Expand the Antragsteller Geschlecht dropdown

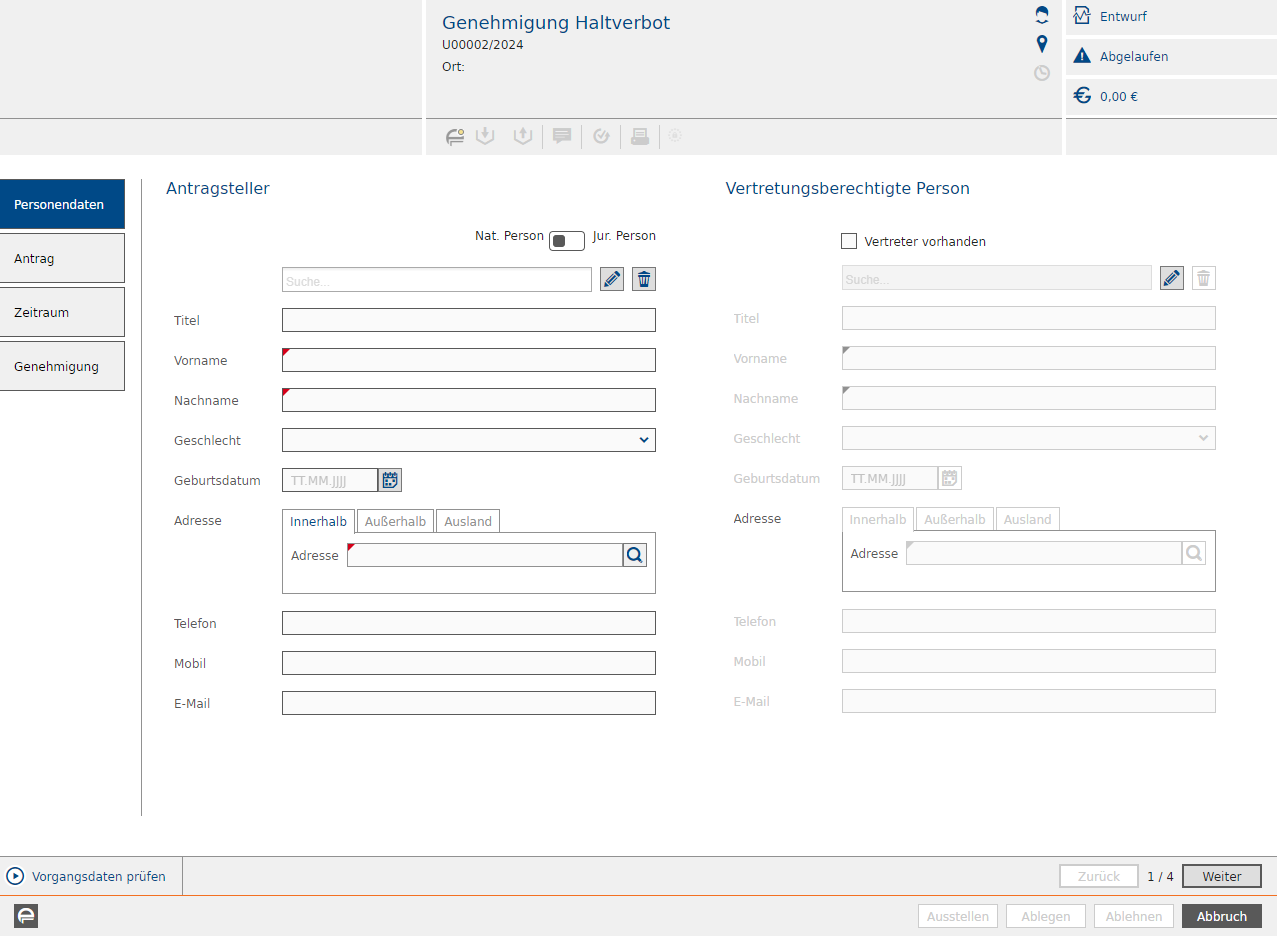468,440
